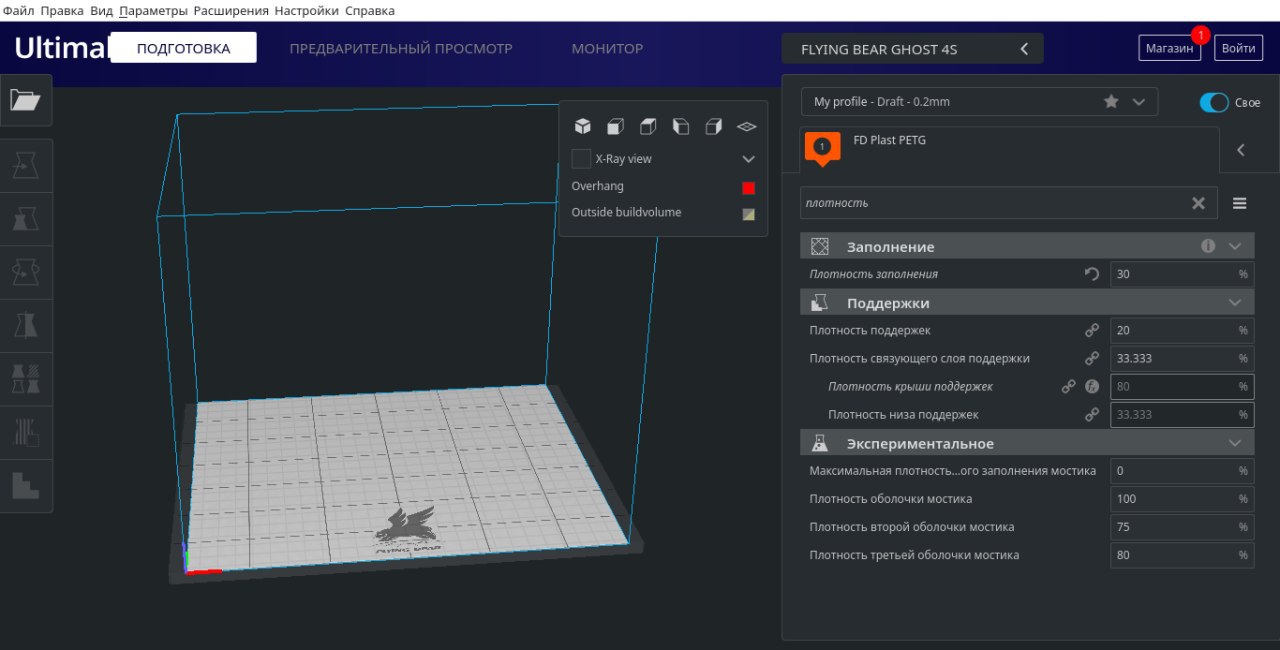The image size is (1280, 650).
Task: Select the Mirror tool in left toolbar
Action: (x=25, y=325)
